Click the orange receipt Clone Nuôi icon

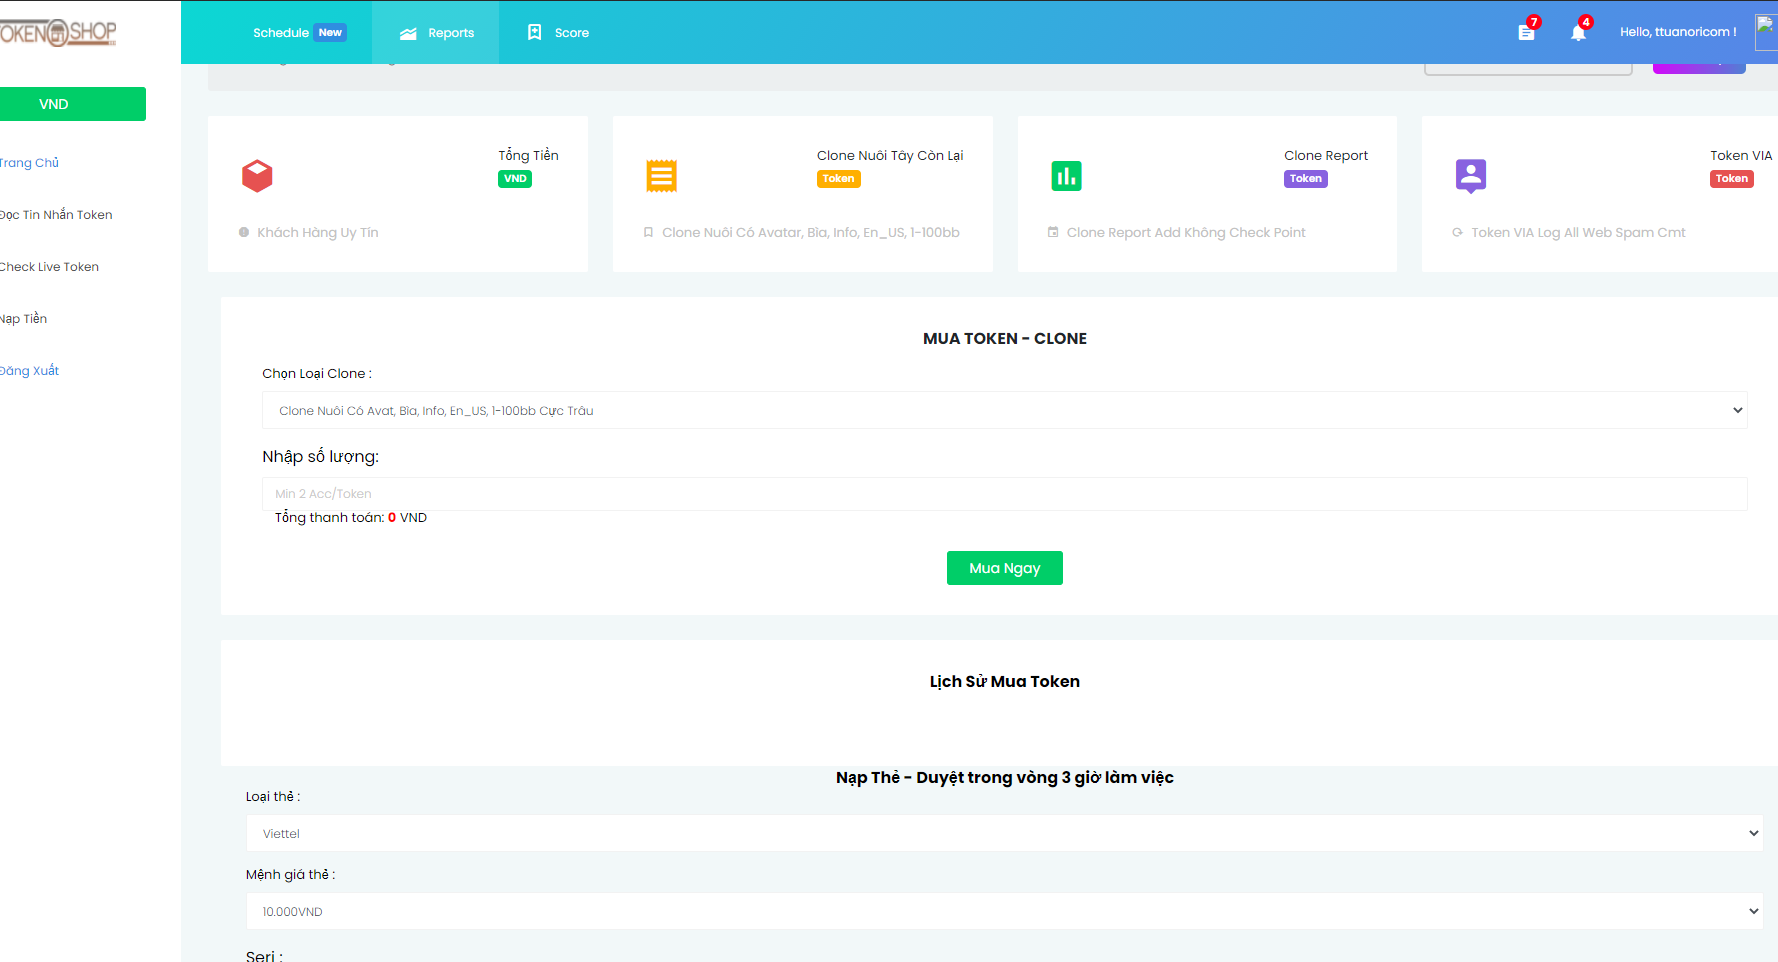point(661,176)
